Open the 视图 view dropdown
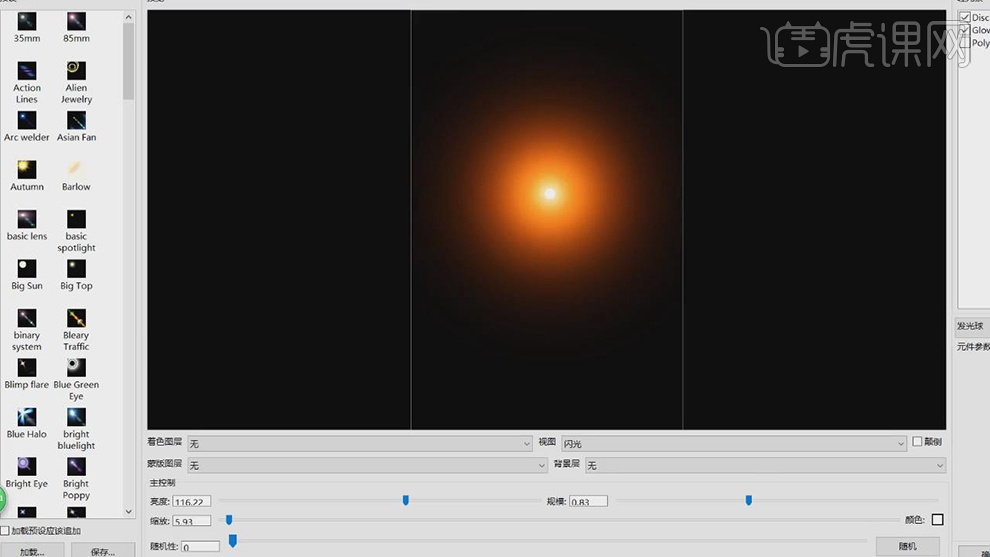 click(x=734, y=444)
